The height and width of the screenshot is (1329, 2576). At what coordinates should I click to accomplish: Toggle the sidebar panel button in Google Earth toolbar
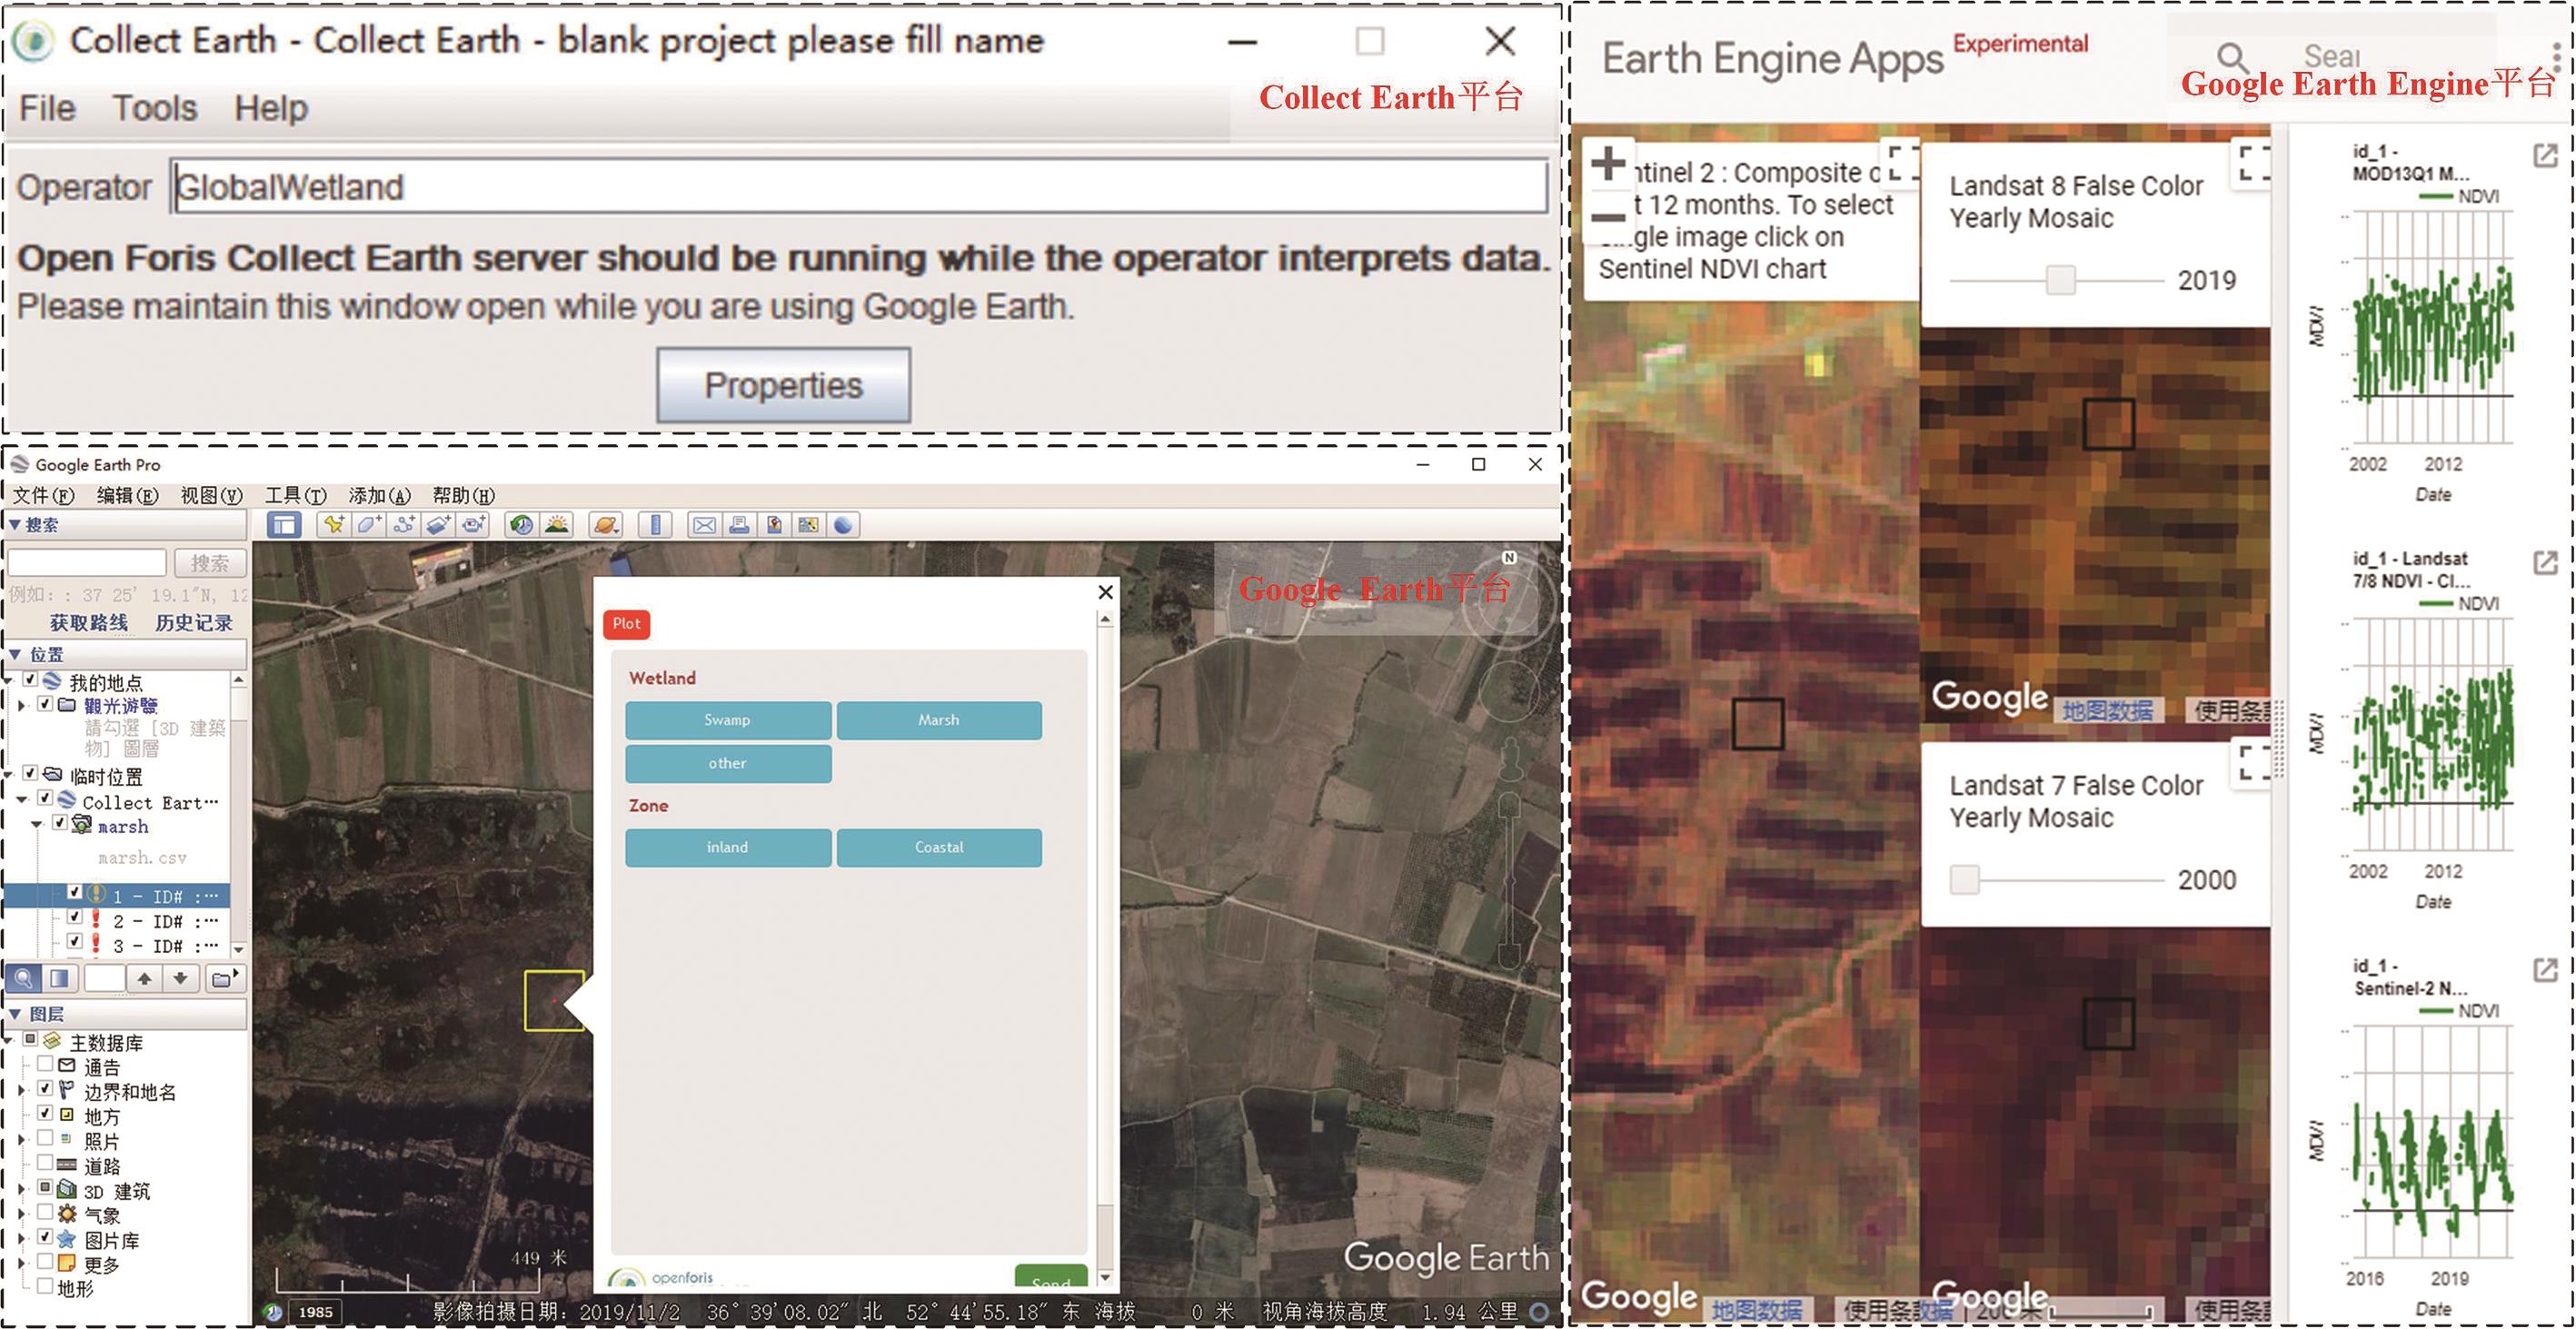[x=284, y=525]
